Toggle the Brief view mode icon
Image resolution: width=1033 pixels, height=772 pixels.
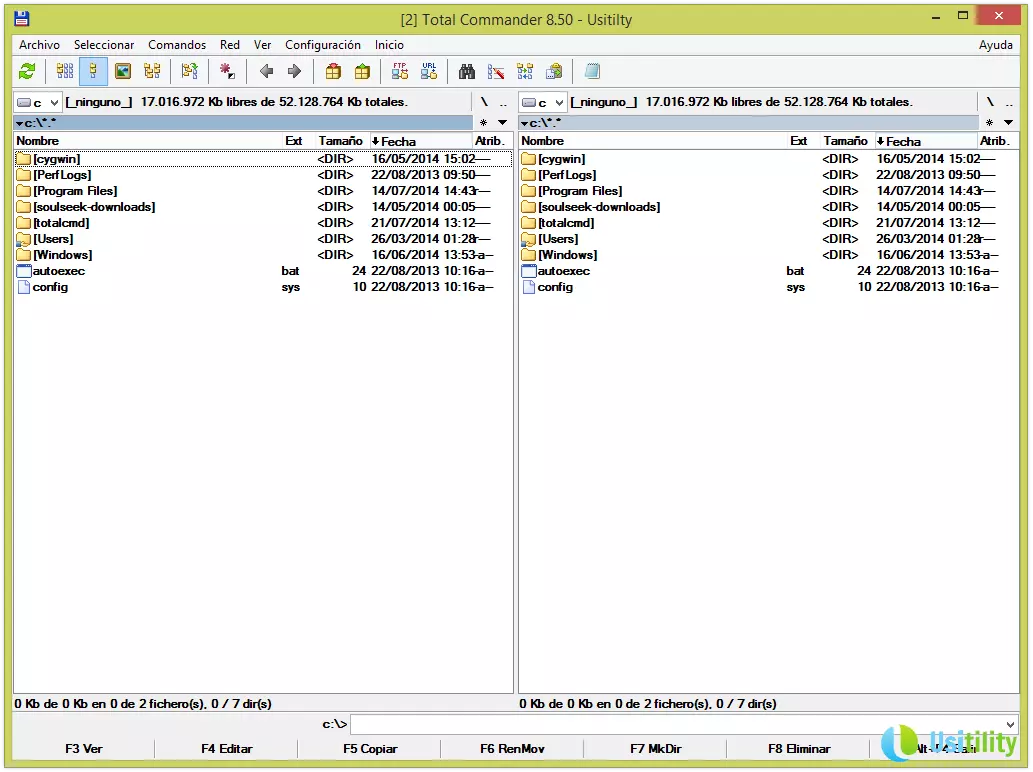pyautogui.click(x=65, y=71)
